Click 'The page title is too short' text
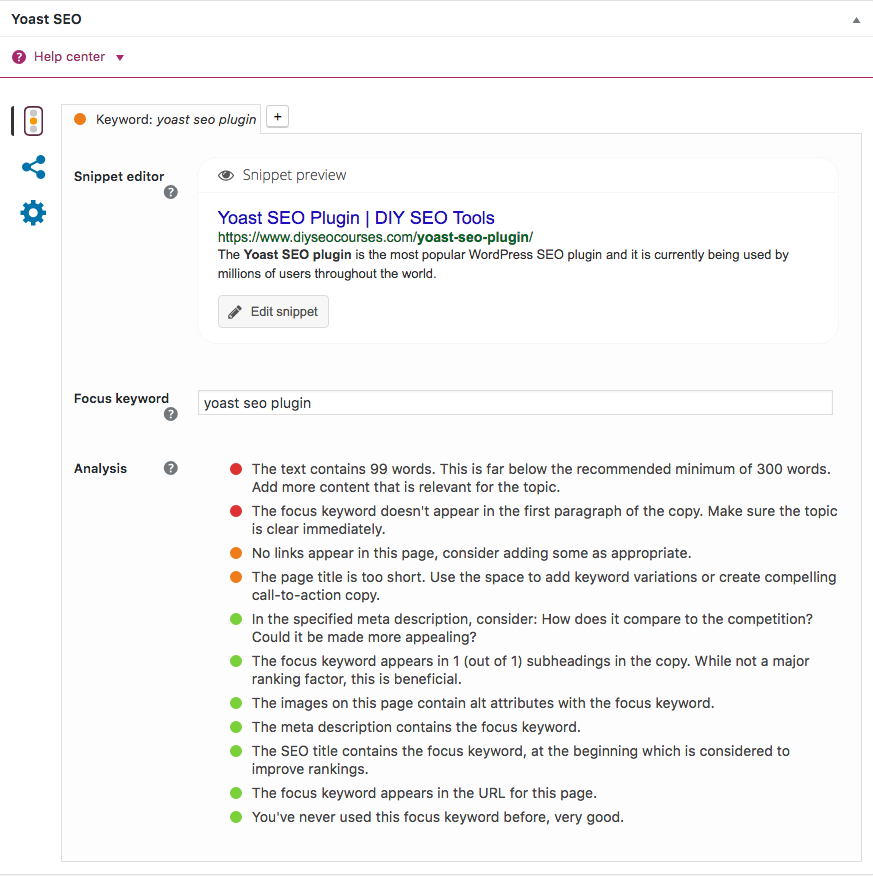 pos(544,585)
